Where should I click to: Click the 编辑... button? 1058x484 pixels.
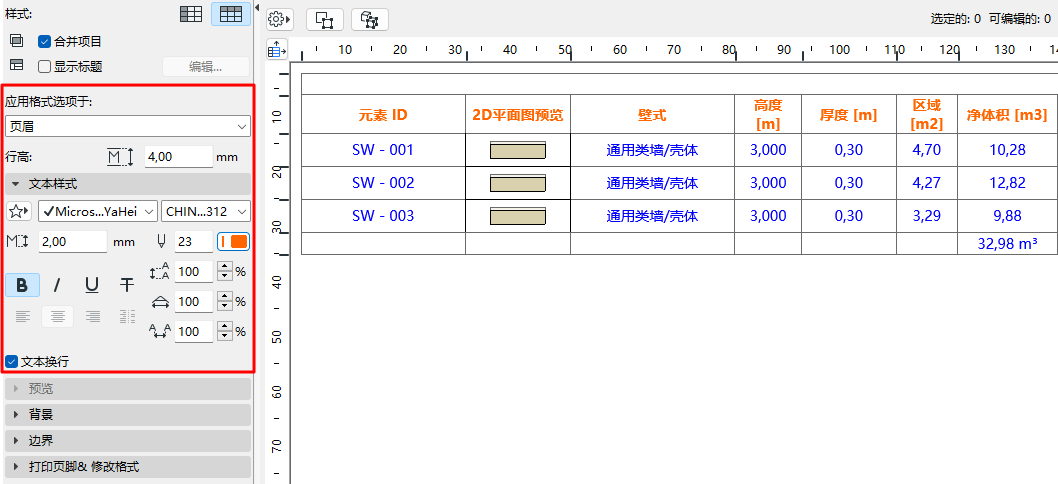tap(206, 66)
